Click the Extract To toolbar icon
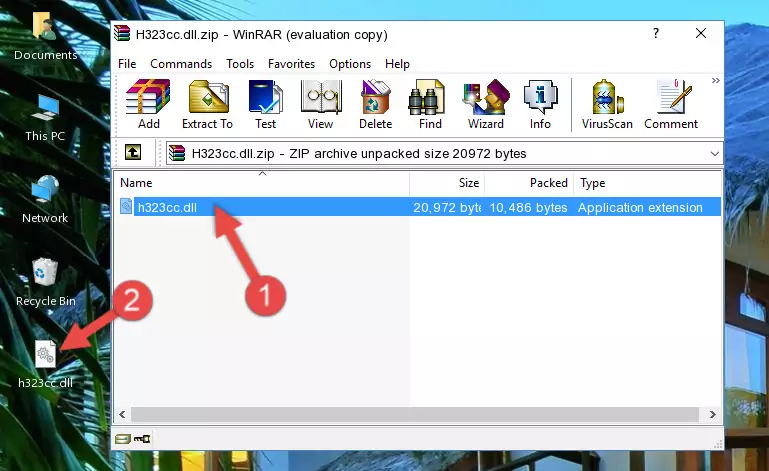This screenshot has width=769, height=471. point(207,105)
